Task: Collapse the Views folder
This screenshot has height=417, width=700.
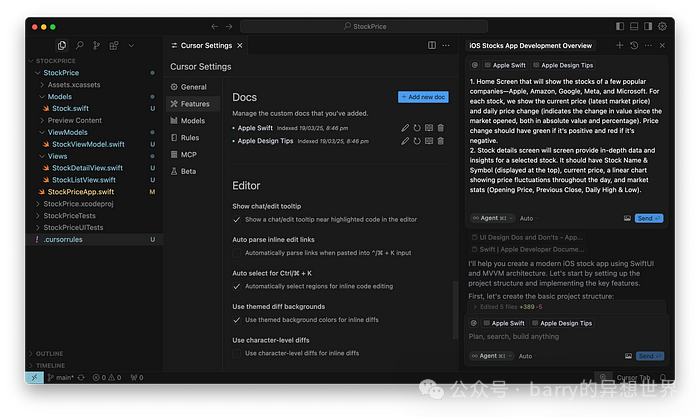Action: click(42, 156)
